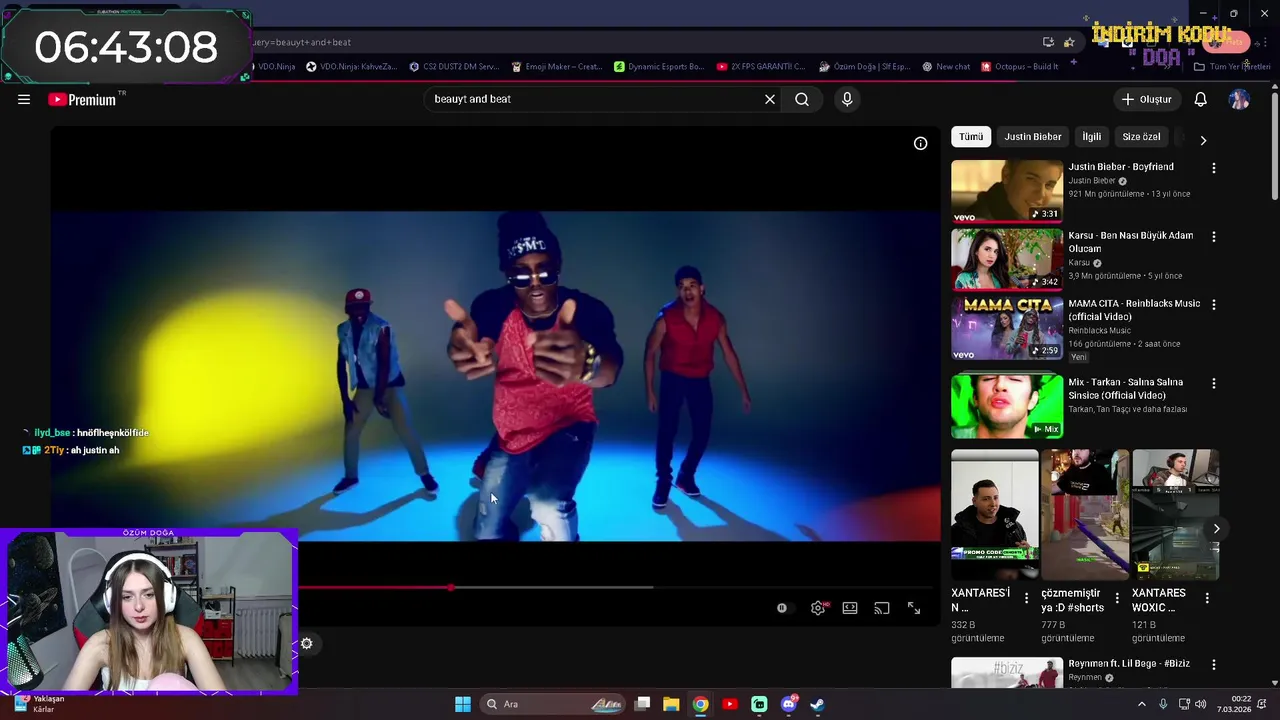The width and height of the screenshot is (1280, 720).
Task: Run search with magnifier button
Action: (802, 99)
